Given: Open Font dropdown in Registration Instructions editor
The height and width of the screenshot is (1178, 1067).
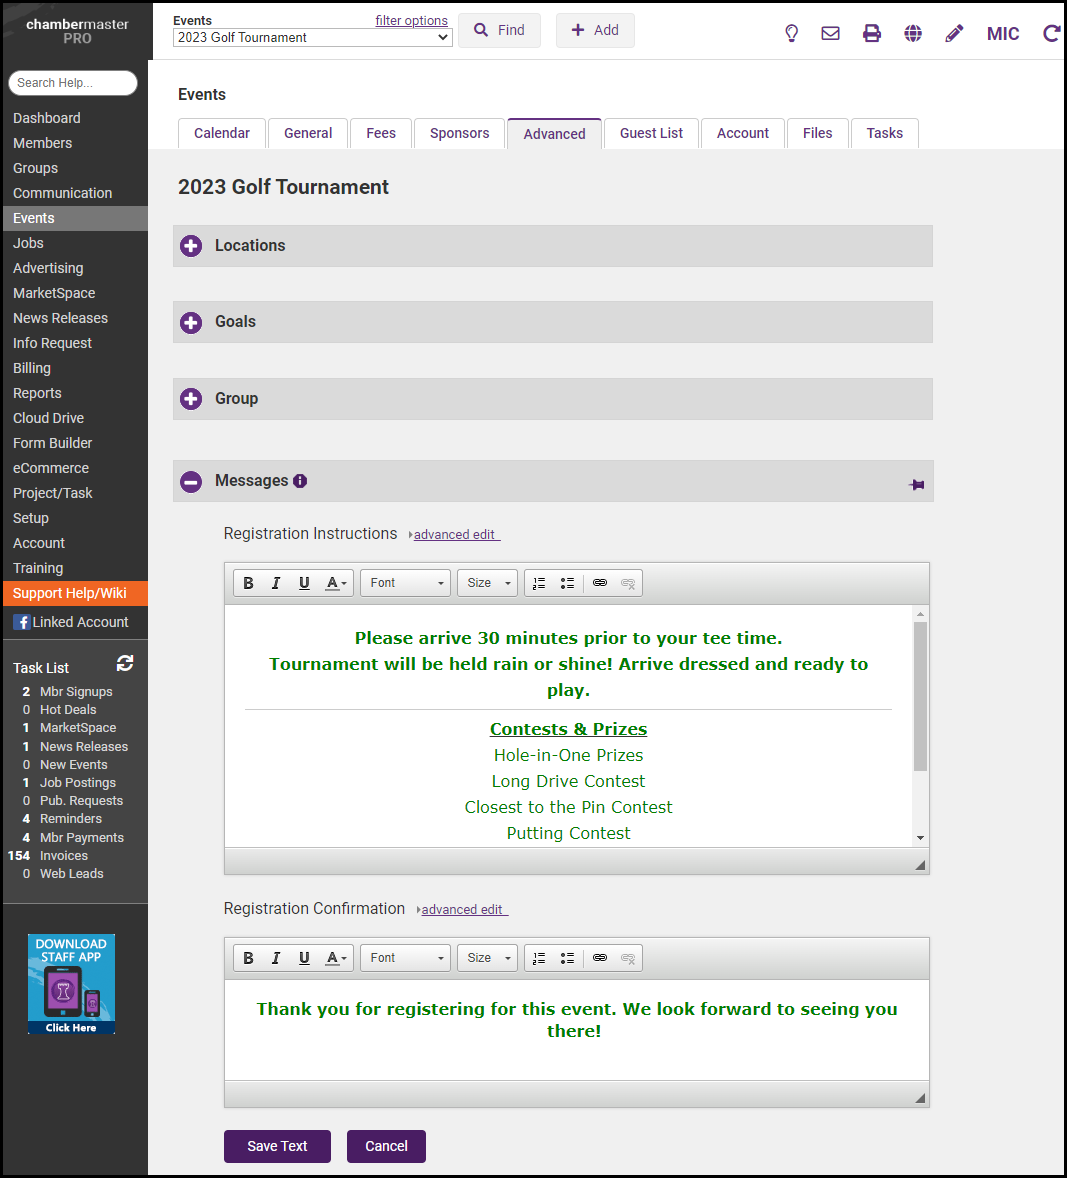Looking at the screenshot, I should pos(406,583).
